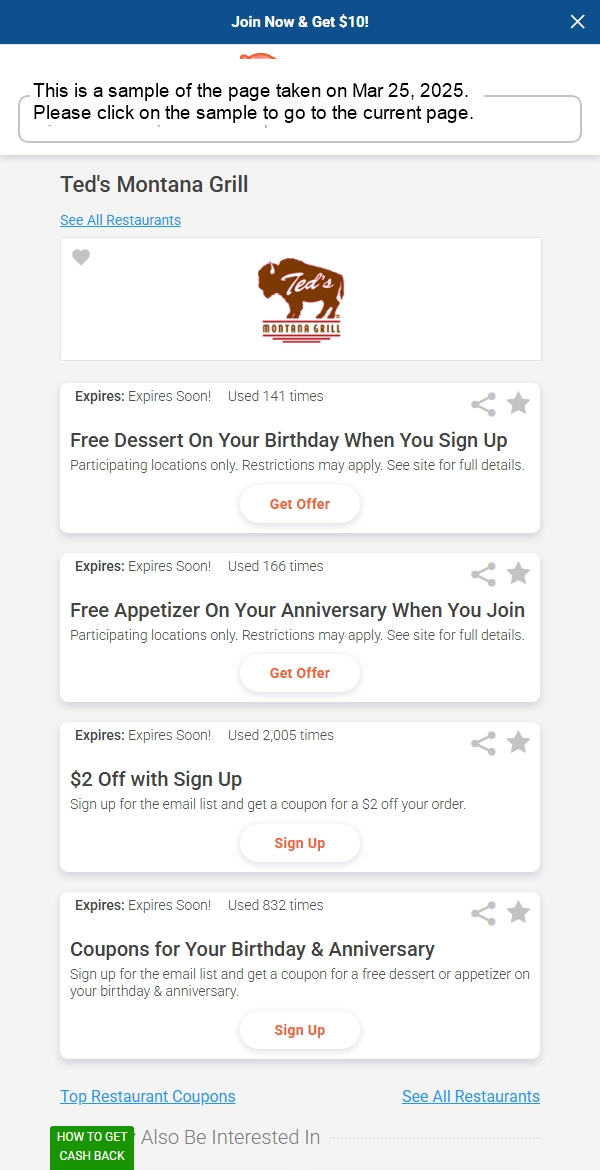This screenshot has width=600, height=1170.
Task: Share the Free Appetizer anniversary offer
Action: coord(484,575)
